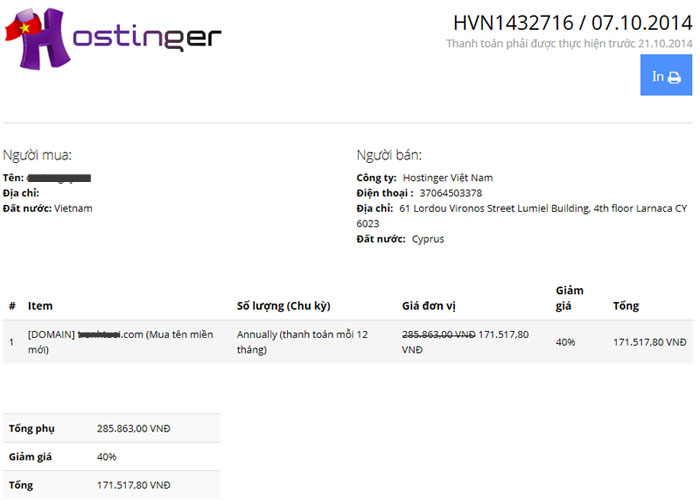Click the blue In print button
This screenshot has height=500, width=700.
click(x=666, y=75)
